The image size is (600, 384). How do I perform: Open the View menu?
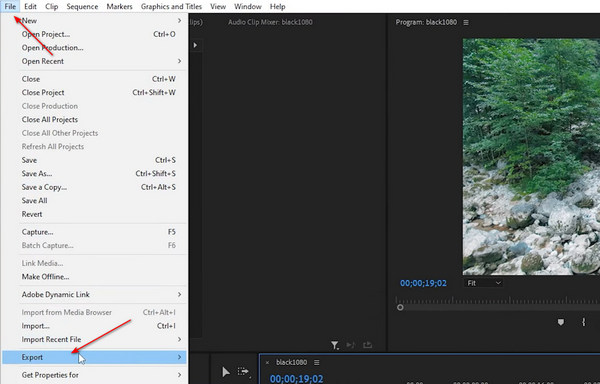pyautogui.click(x=218, y=7)
